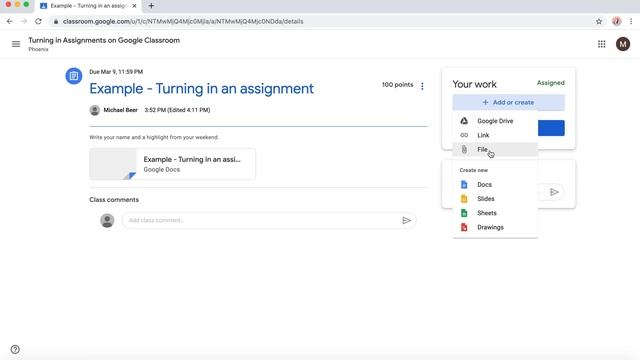Open the main hamburger menu
The height and width of the screenshot is (360, 640).
point(16,44)
